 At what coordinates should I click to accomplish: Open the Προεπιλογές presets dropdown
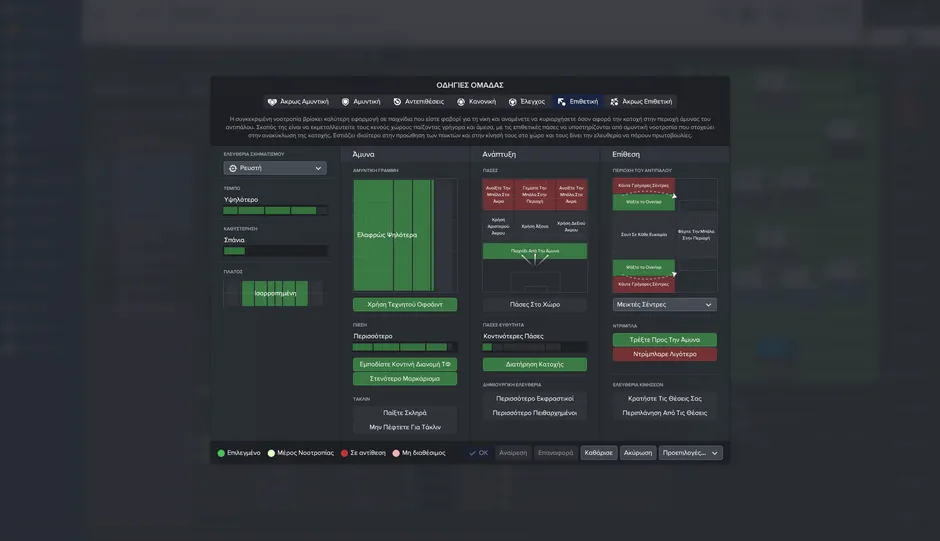click(690, 453)
